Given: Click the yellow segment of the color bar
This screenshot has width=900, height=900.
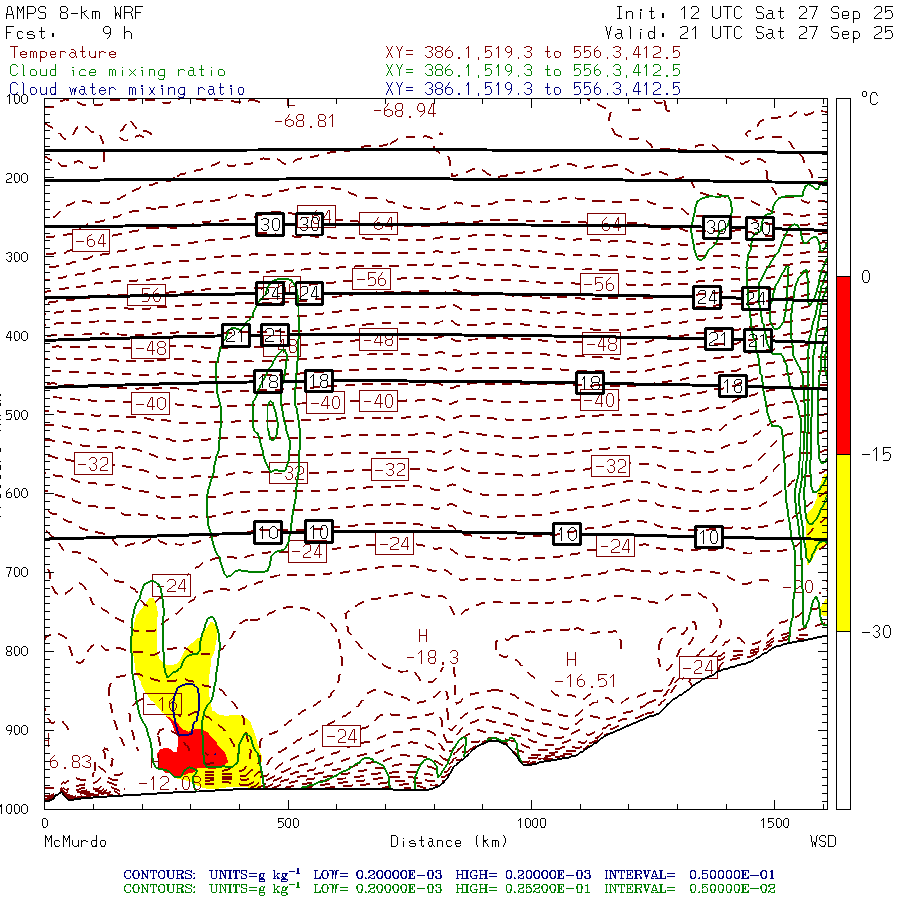Looking at the screenshot, I should click(x=843, y=543).
